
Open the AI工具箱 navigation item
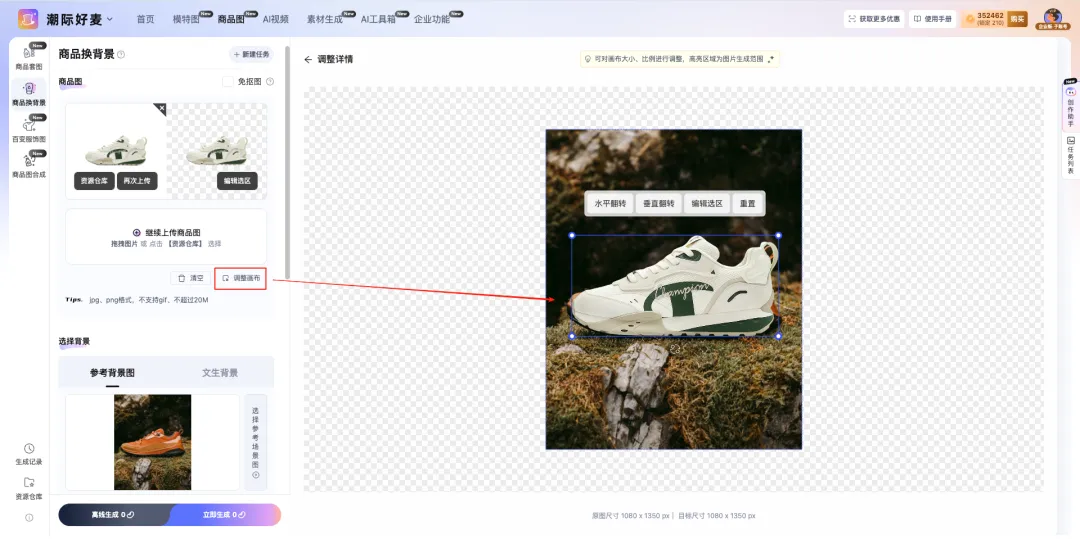(x=378, y=19)
